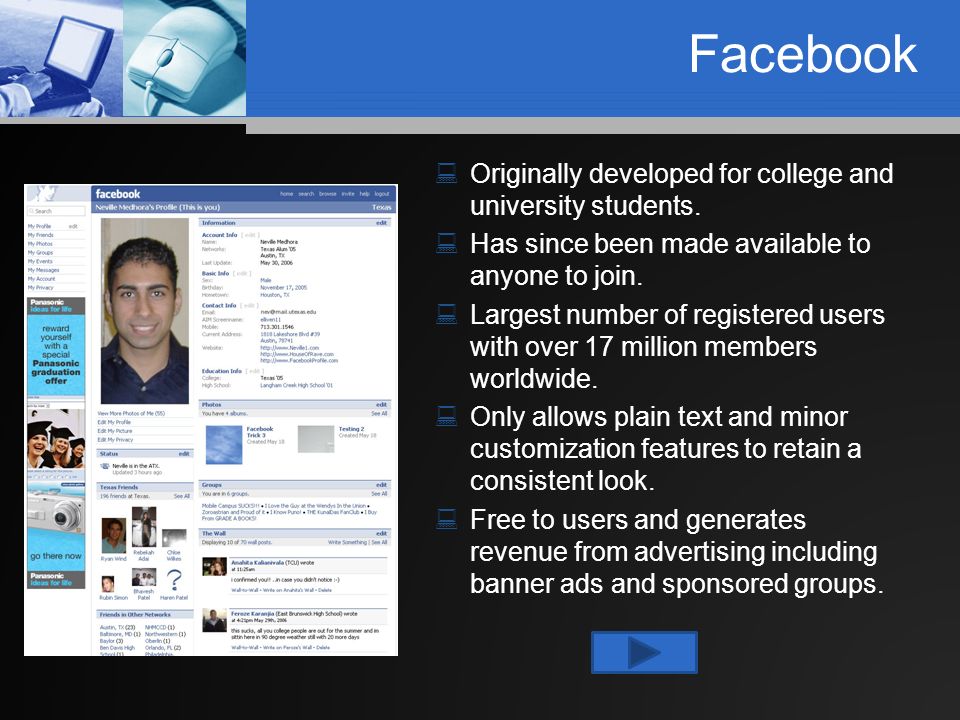Open 'My Messages' in facebook sidebar
The image size is (960, 720).
click(43, 270)
